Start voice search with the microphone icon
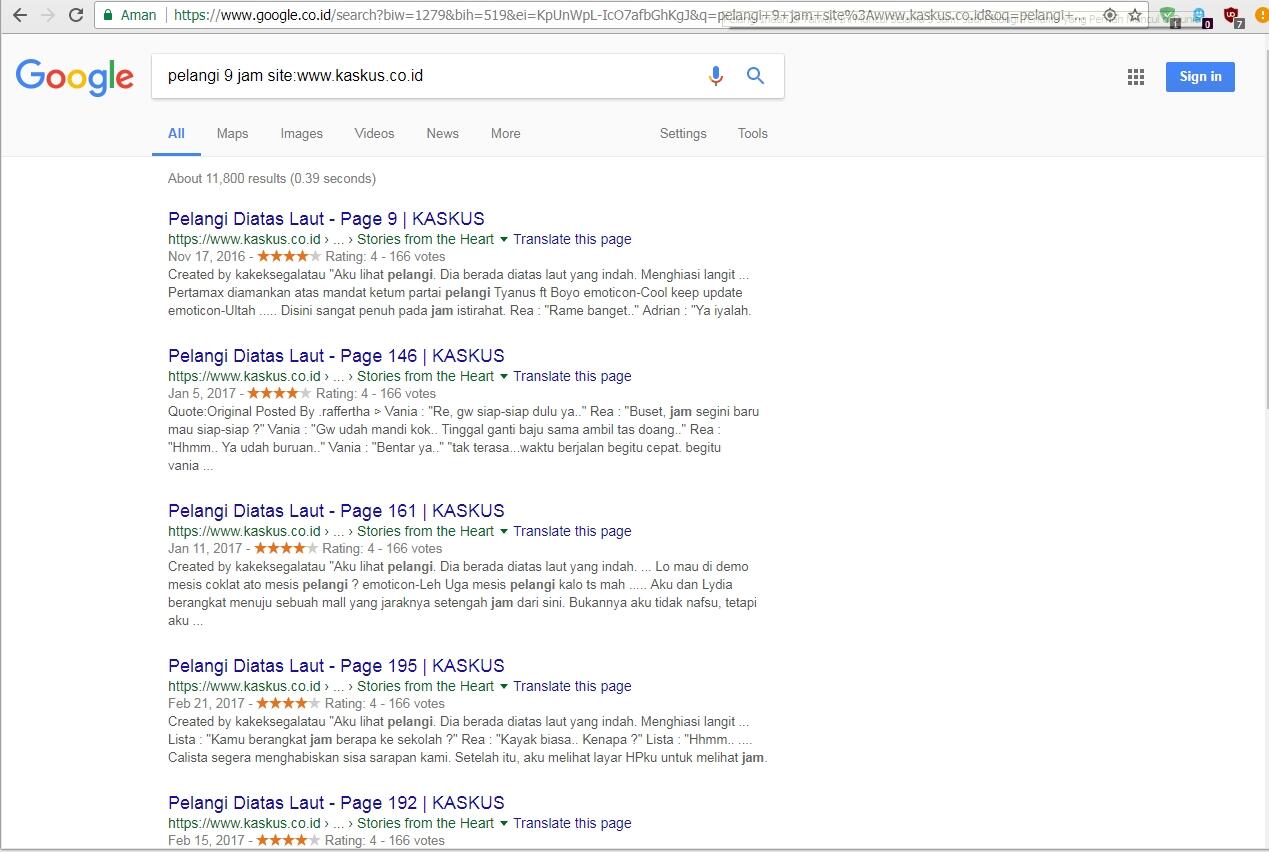This screenshot has width=1269, height=852. coord(716,76)
